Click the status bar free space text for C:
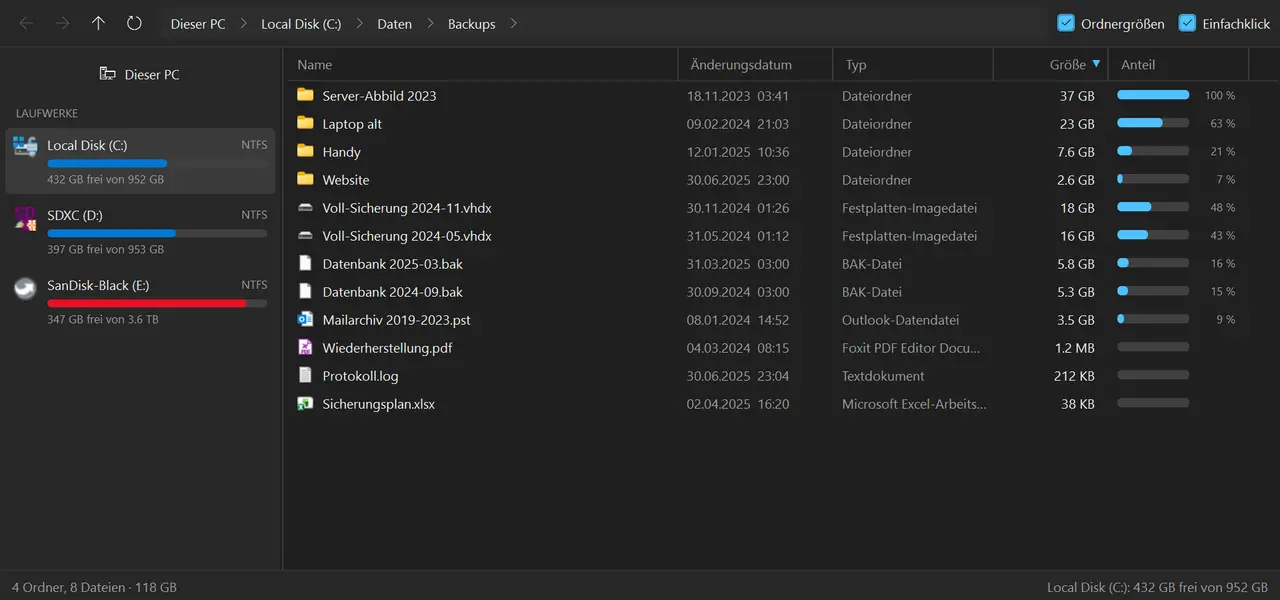This screenshot has width=1280, height=600. pyautogui.click(x=1157, y=587)
